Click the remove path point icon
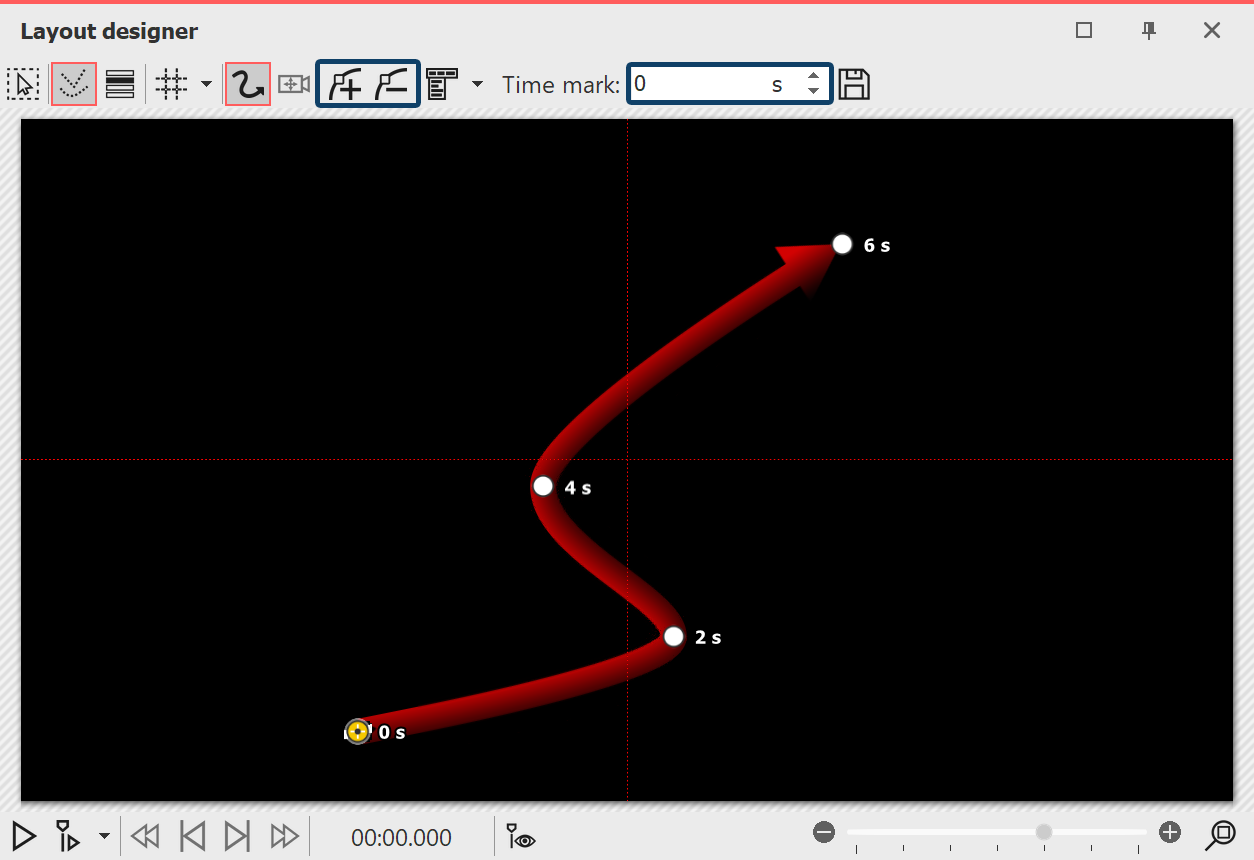 pos(391,85)
